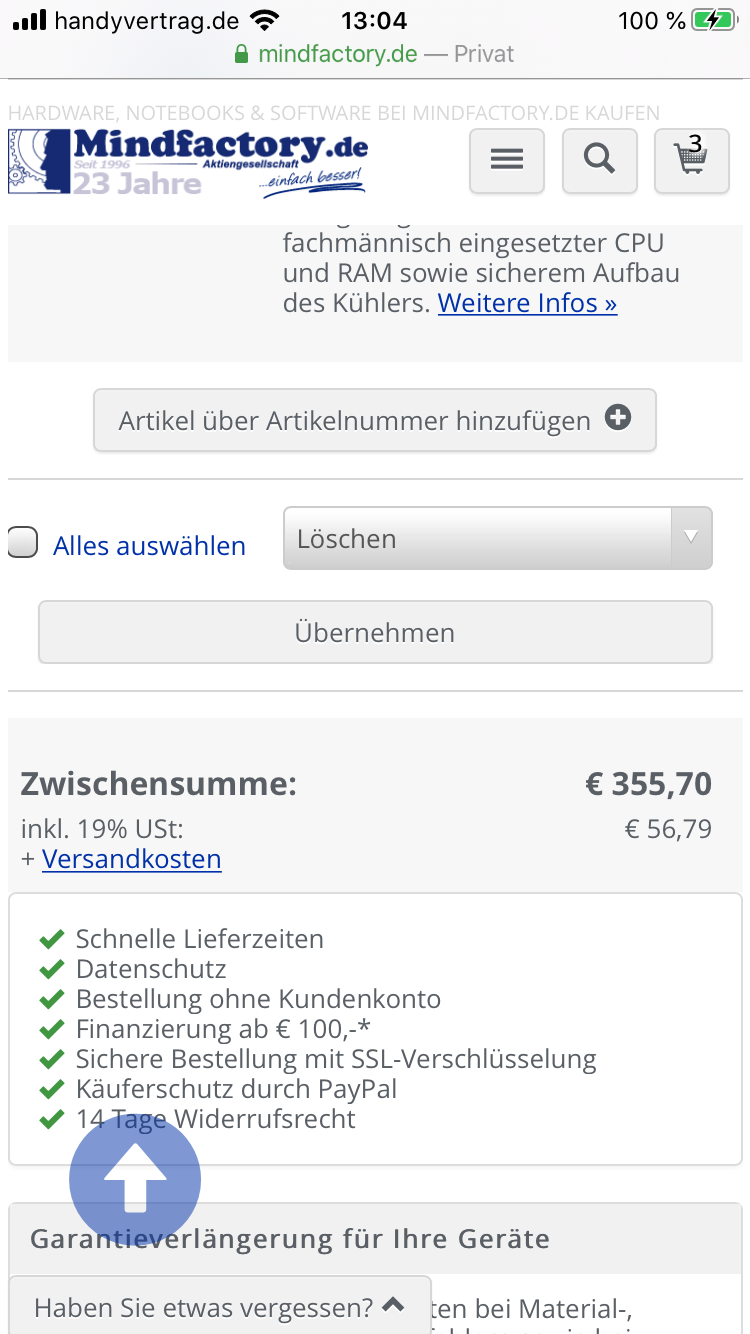
Task: Tap the scroll-to-top arrow
Action: pyautogui.click(x=135, y=1180)
